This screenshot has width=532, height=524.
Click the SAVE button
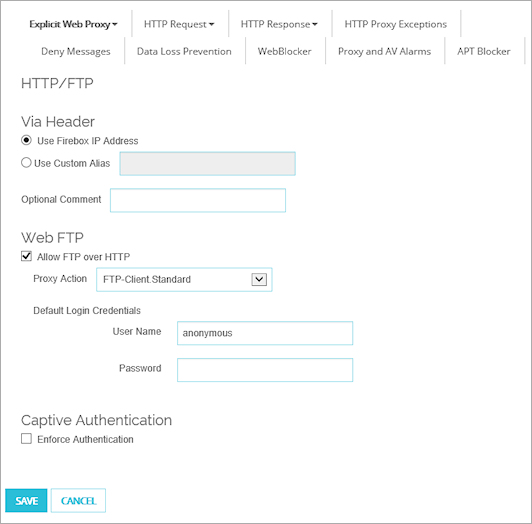[26, 501]
